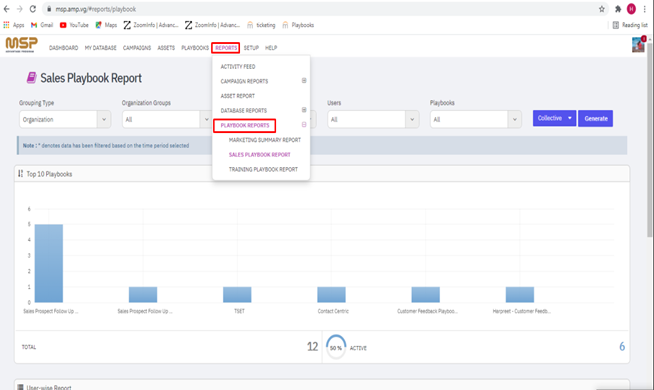Open first ZoomInfo bookmark

point(151,25)
